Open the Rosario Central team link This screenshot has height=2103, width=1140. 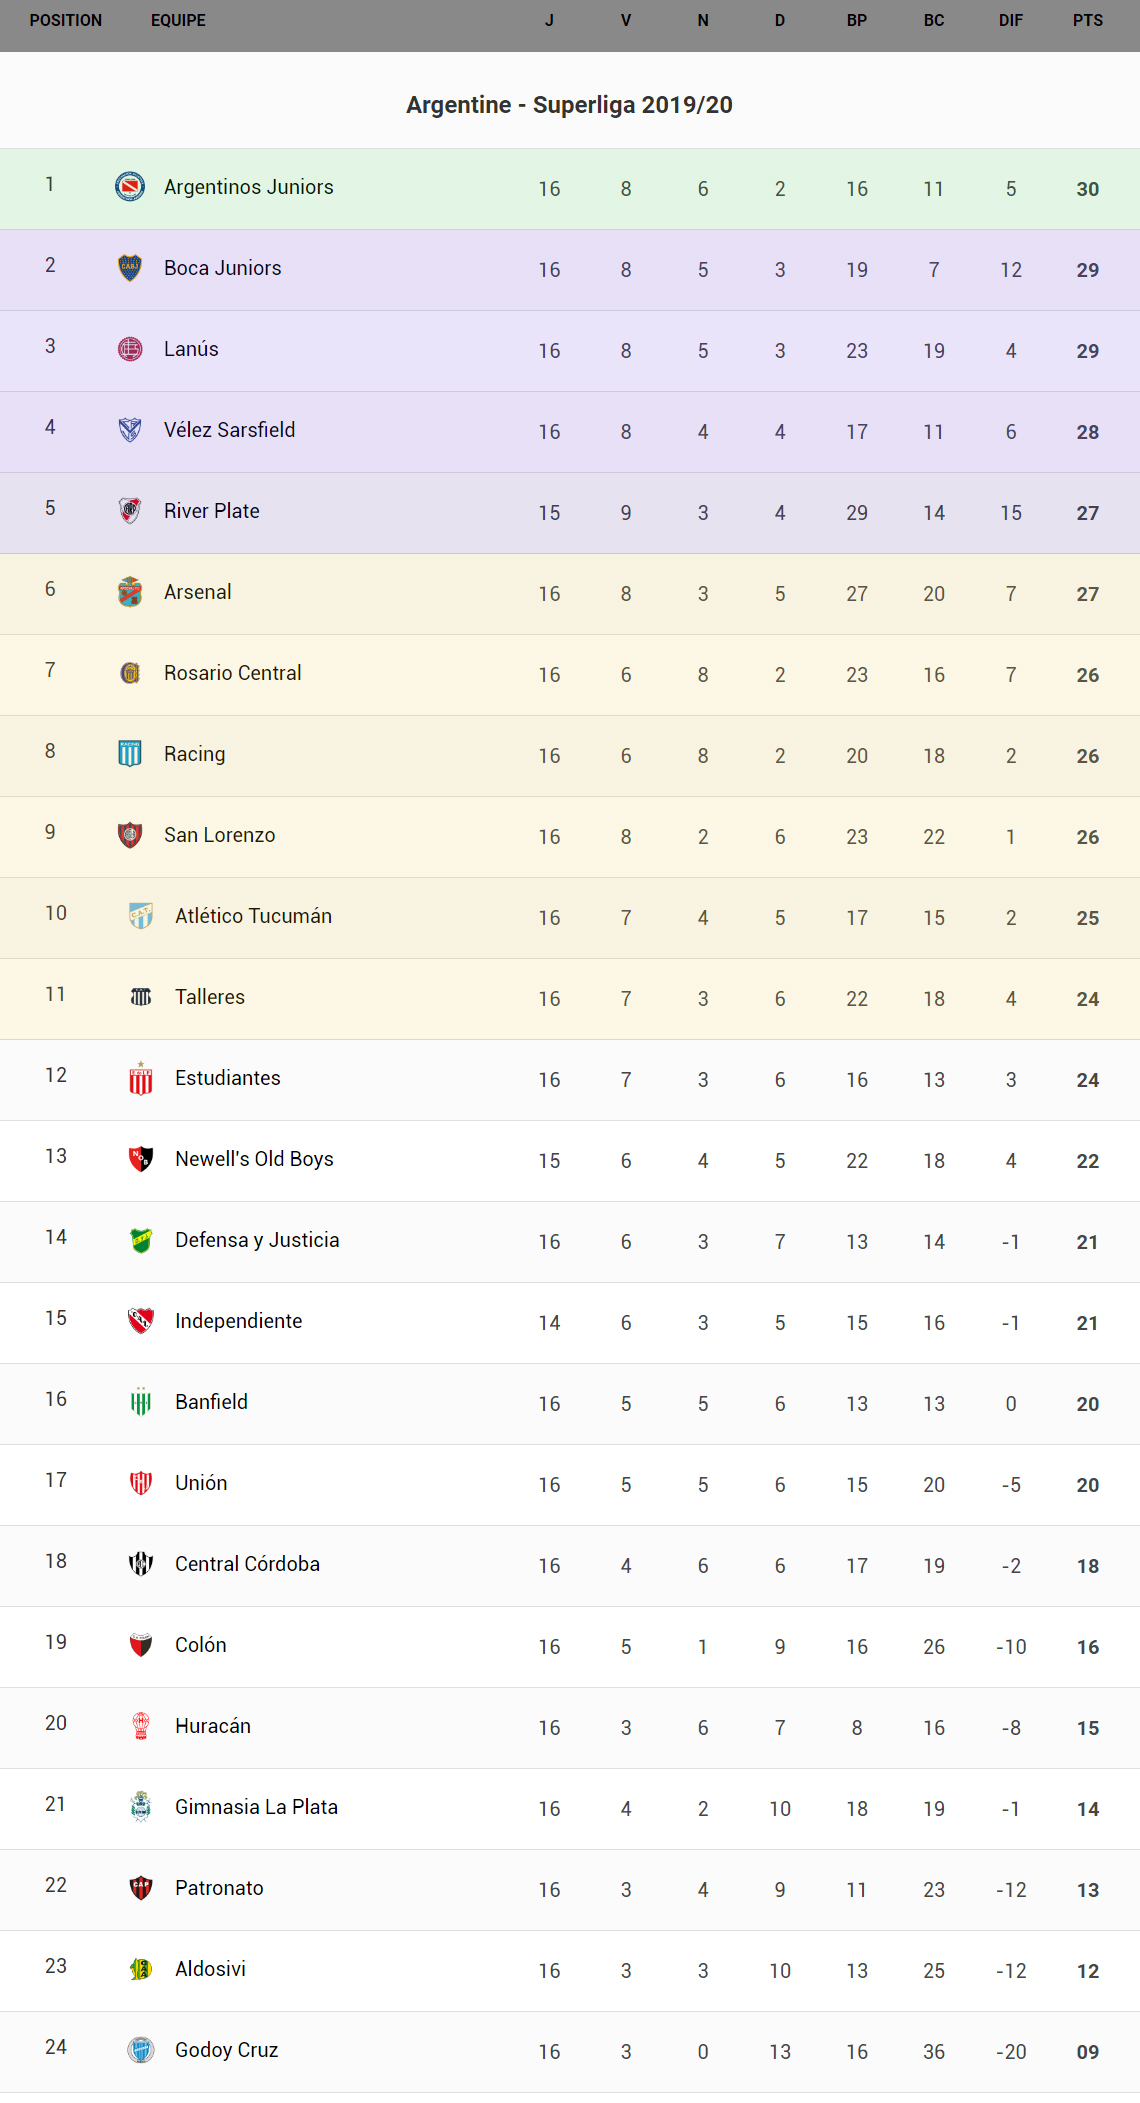point(232,673)
